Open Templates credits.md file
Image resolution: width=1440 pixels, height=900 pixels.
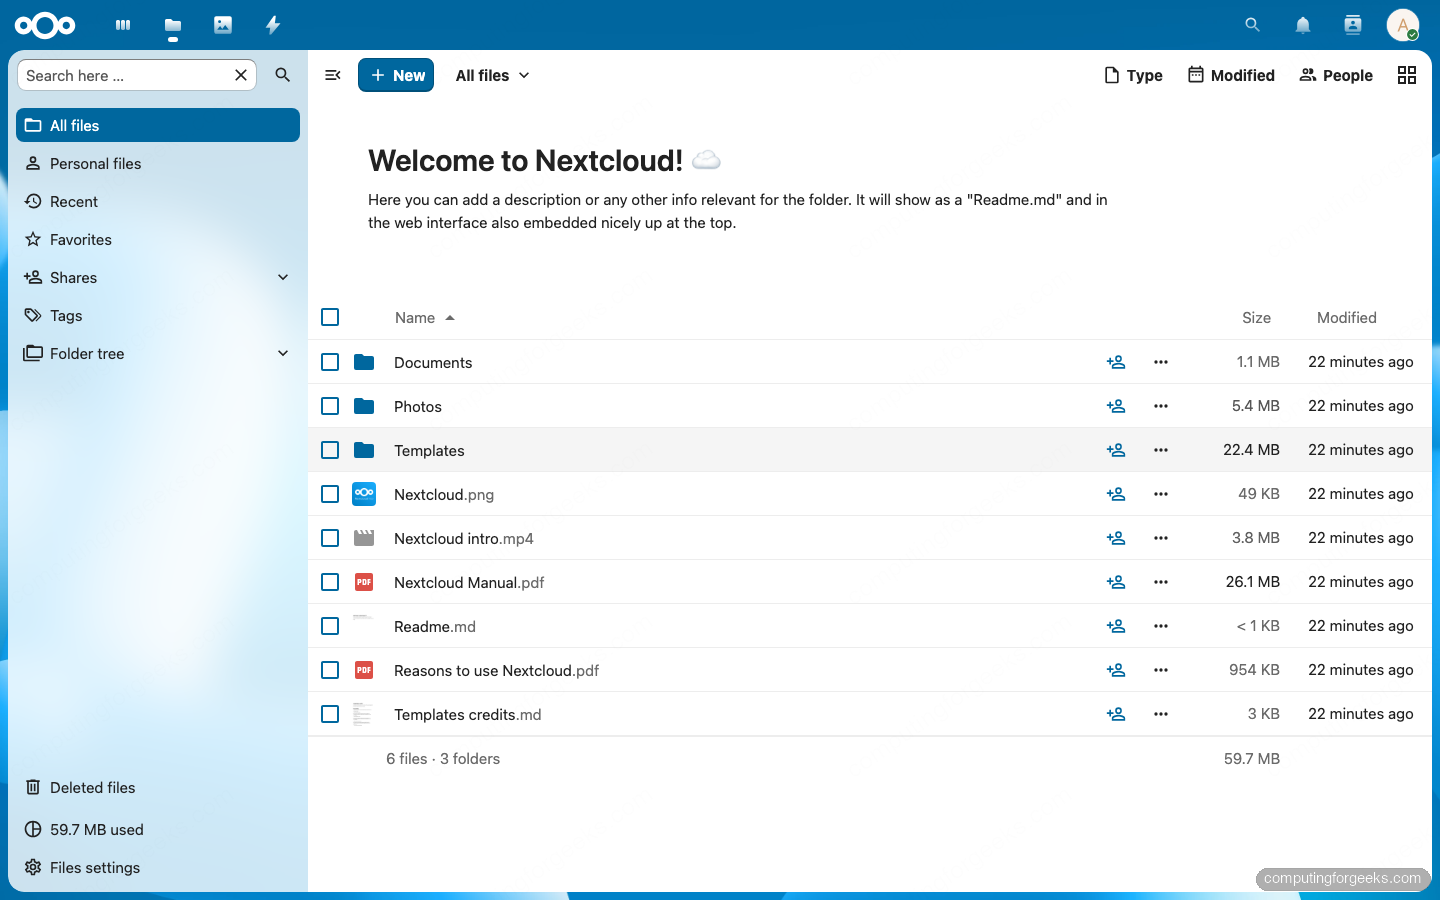(x=467, y=714)
